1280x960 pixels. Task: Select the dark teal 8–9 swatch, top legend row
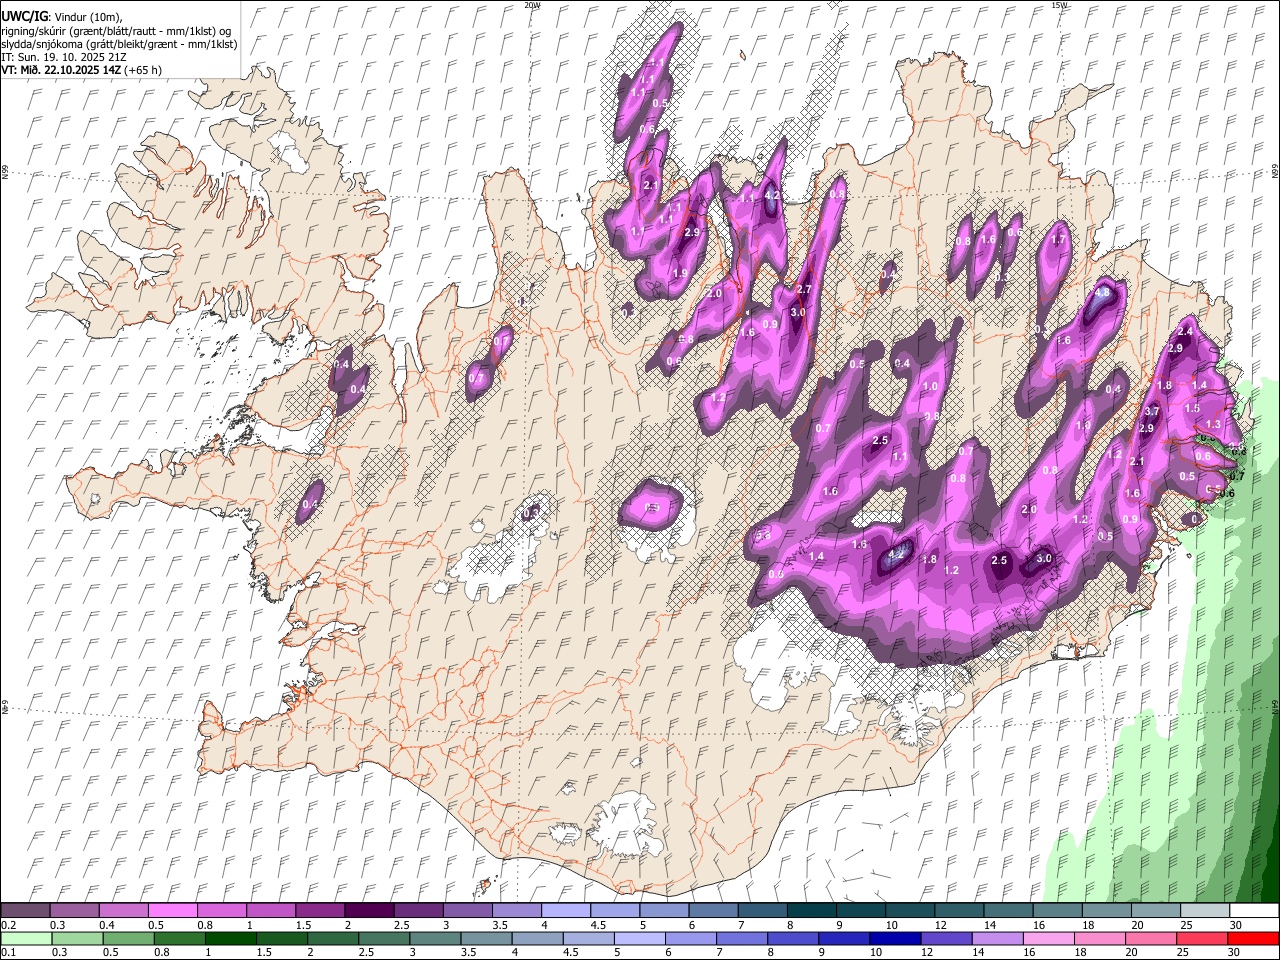(x=810, y=911)
